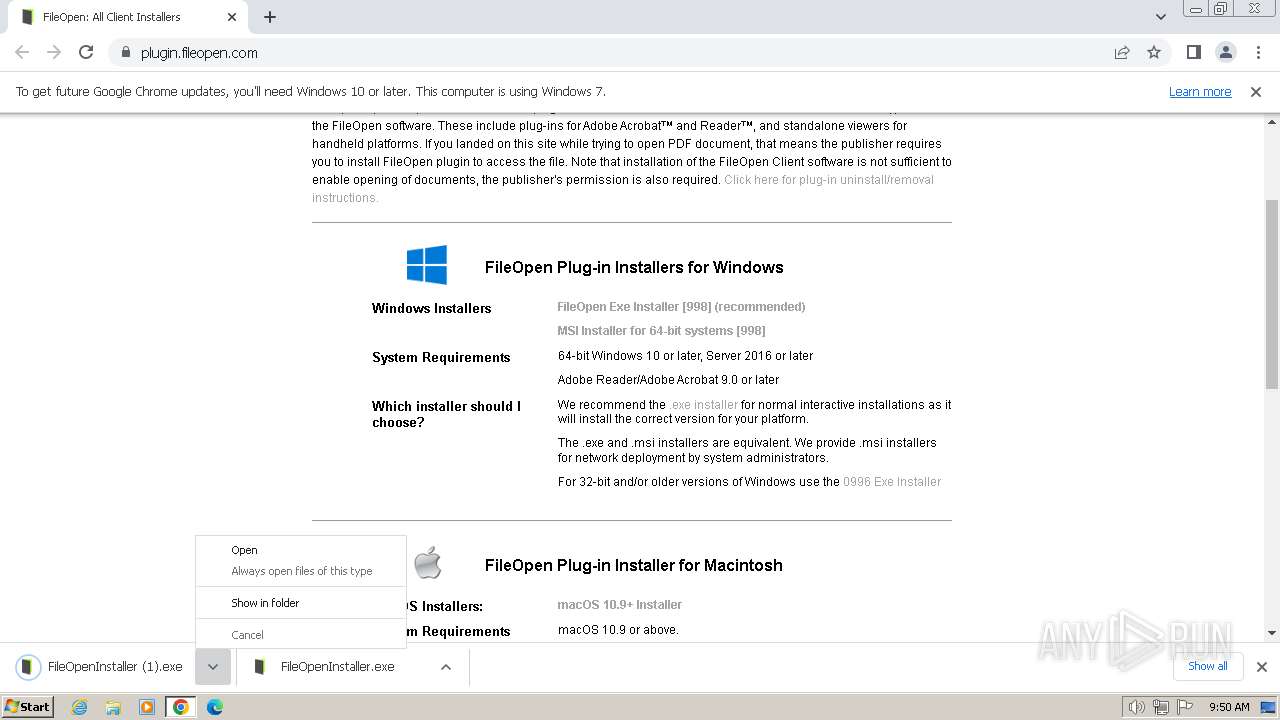Open Windows Explorer from taskbar

113,707
